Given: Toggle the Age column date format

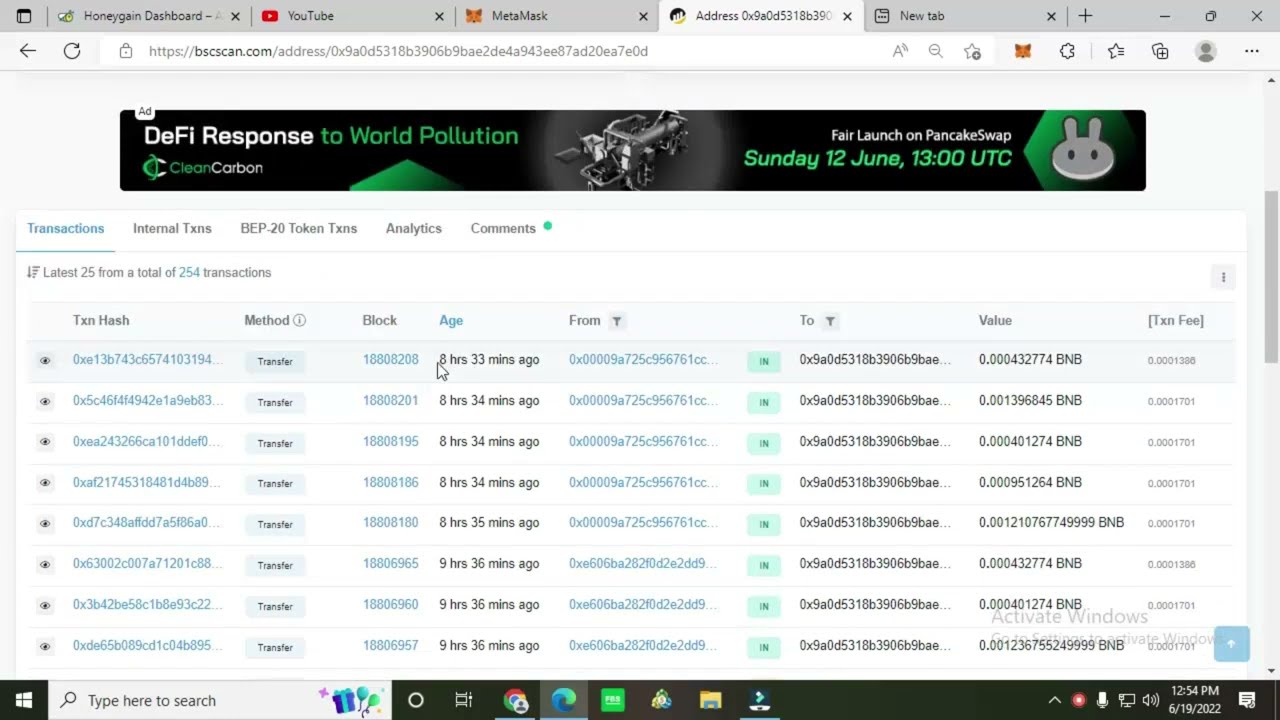Looking at the screenshot, I should pyautogui.click(x=451, y=320).
